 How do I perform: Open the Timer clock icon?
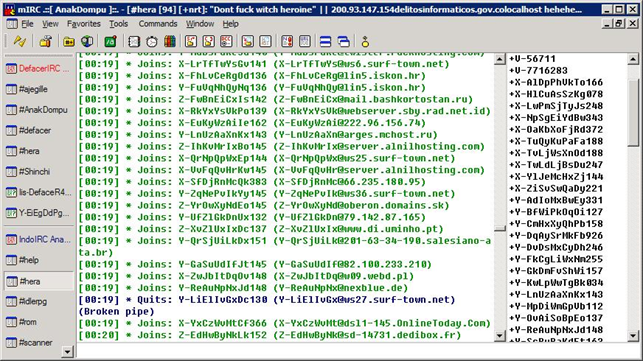pyautogui.click(x=152, y=41)
